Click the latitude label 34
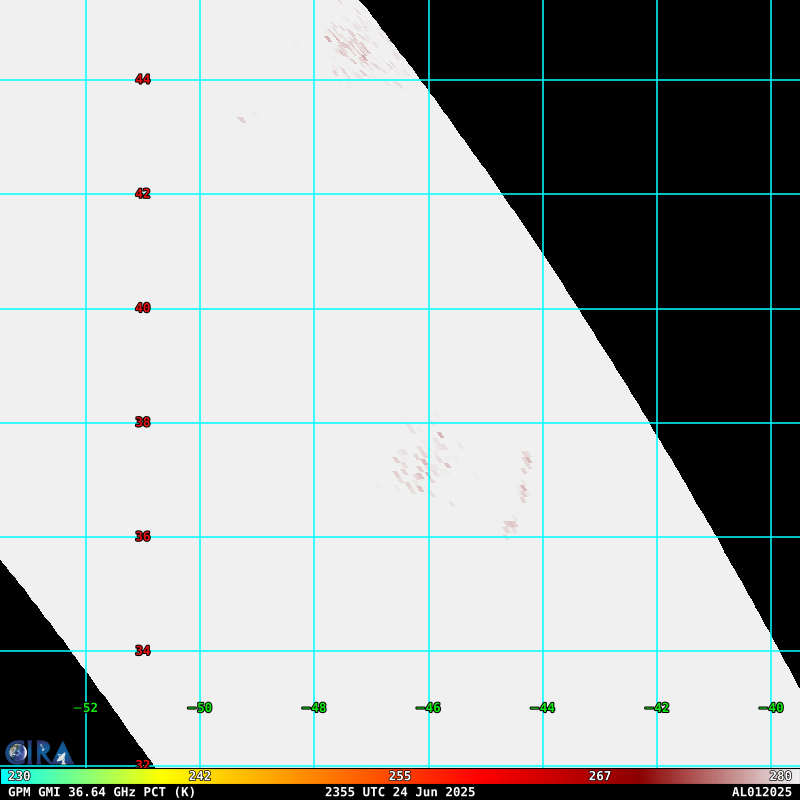This screenshot has width=800, height=800. (143, 651)
